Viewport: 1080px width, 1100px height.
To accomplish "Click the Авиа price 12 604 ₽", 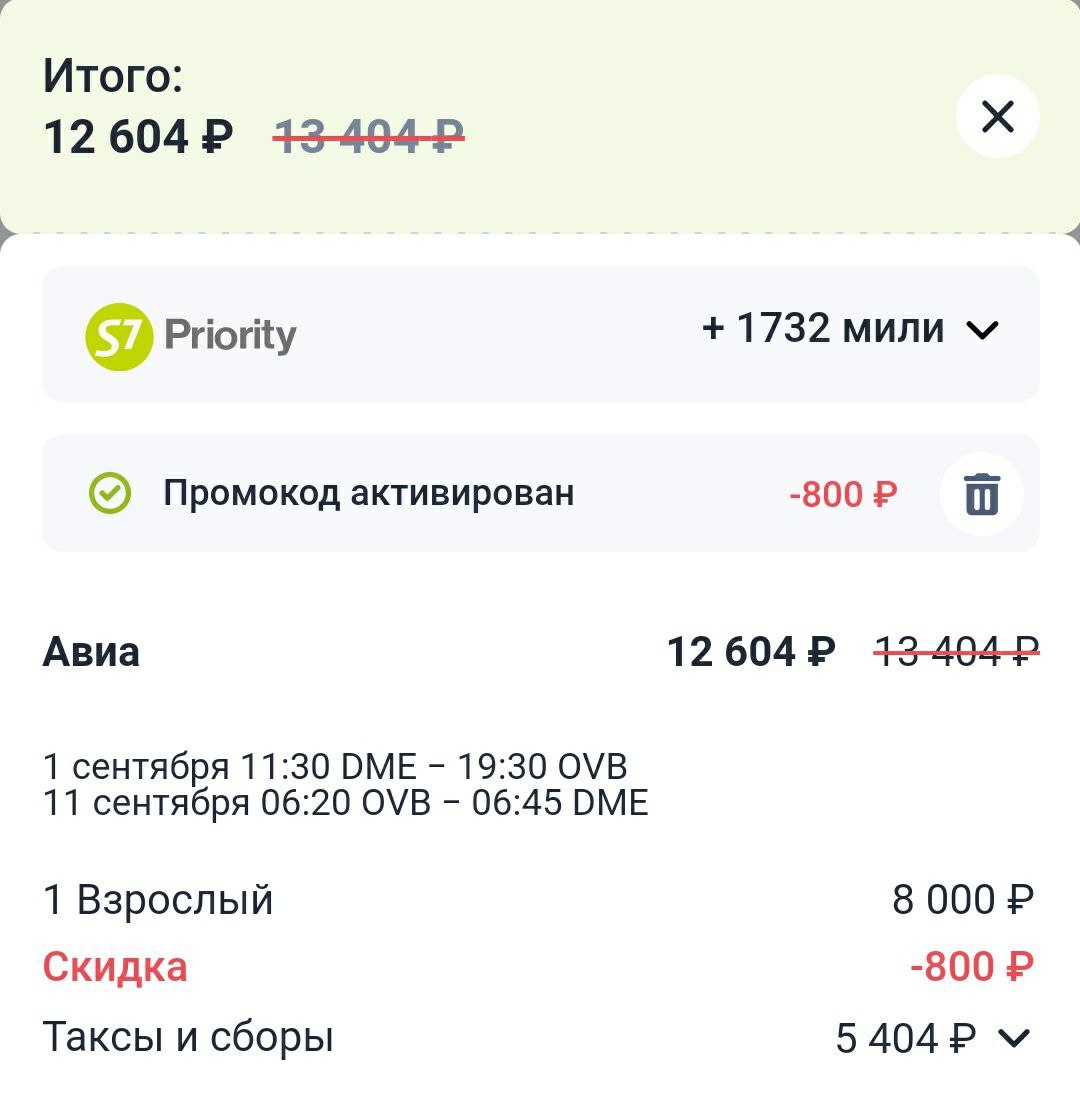I will click(x=751, y=652).
